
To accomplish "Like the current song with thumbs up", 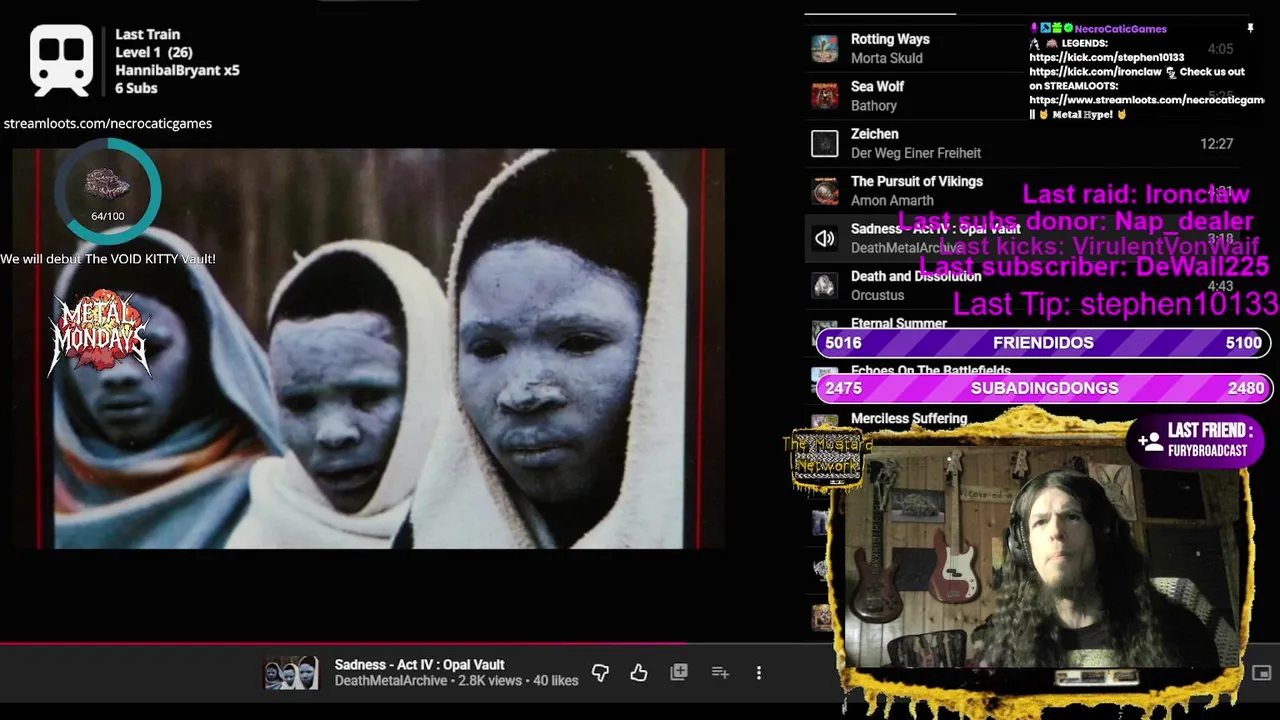I will pos(639,673).
